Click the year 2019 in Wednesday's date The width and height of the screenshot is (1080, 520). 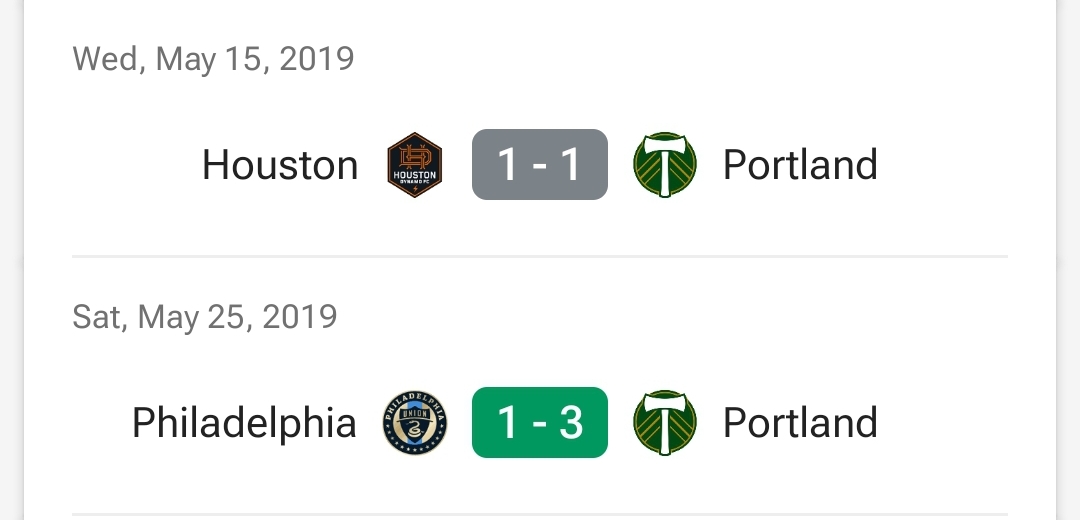click(x=316, y=59)
